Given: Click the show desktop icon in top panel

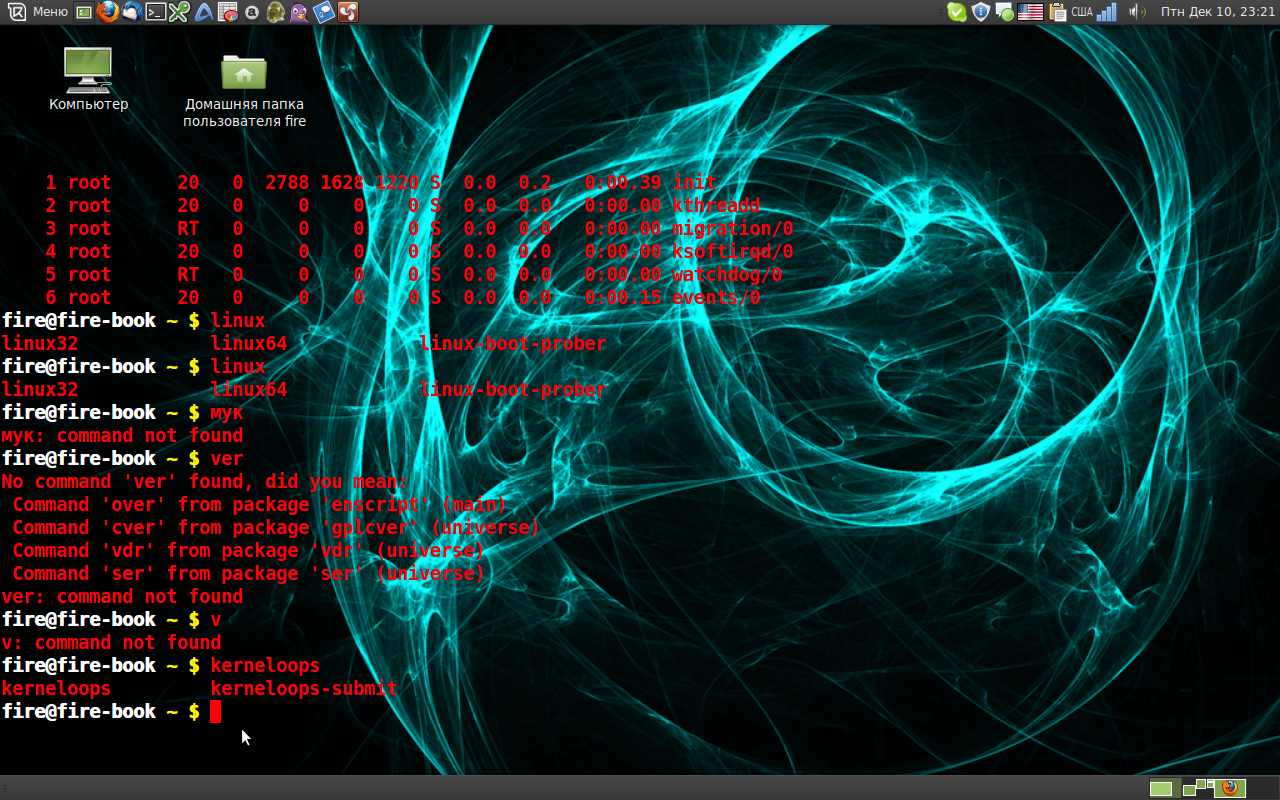Looking at the screenshot, I should 84,12.
